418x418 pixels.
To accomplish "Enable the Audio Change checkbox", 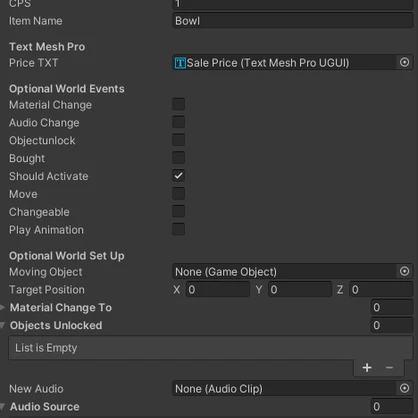I will (x=179, y=122).
